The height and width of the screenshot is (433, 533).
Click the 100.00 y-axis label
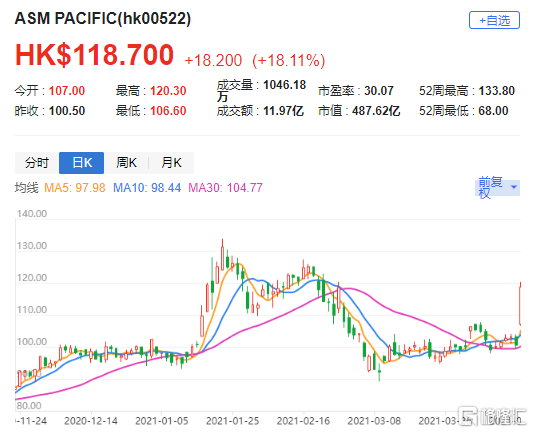[32, 342]
